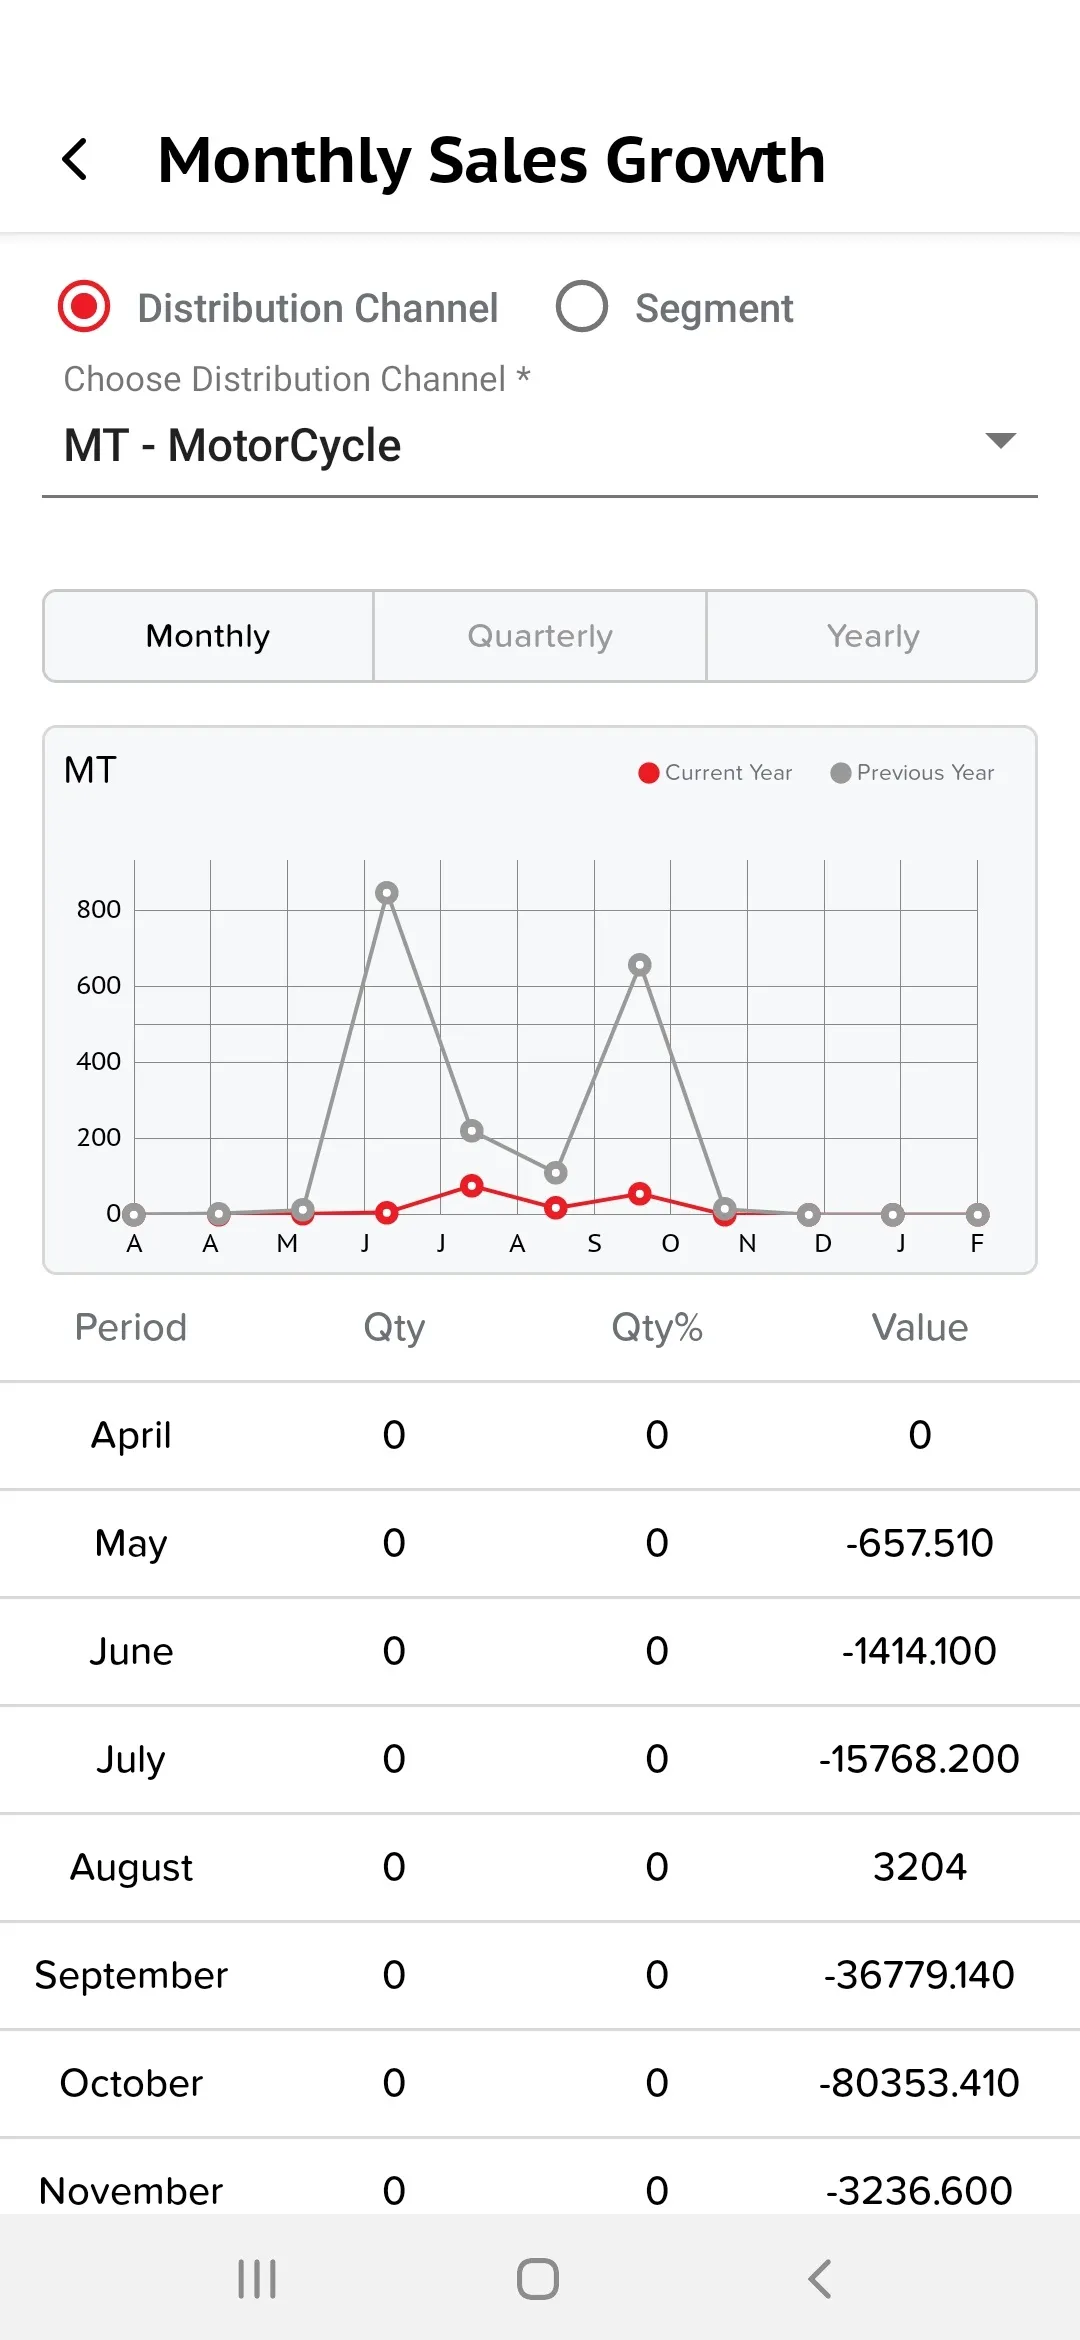Screen dimensions: 1080x2340
Task: Open the MT - MotorCycle selection field
Action: pyautogui.click(x=500, y=446)
